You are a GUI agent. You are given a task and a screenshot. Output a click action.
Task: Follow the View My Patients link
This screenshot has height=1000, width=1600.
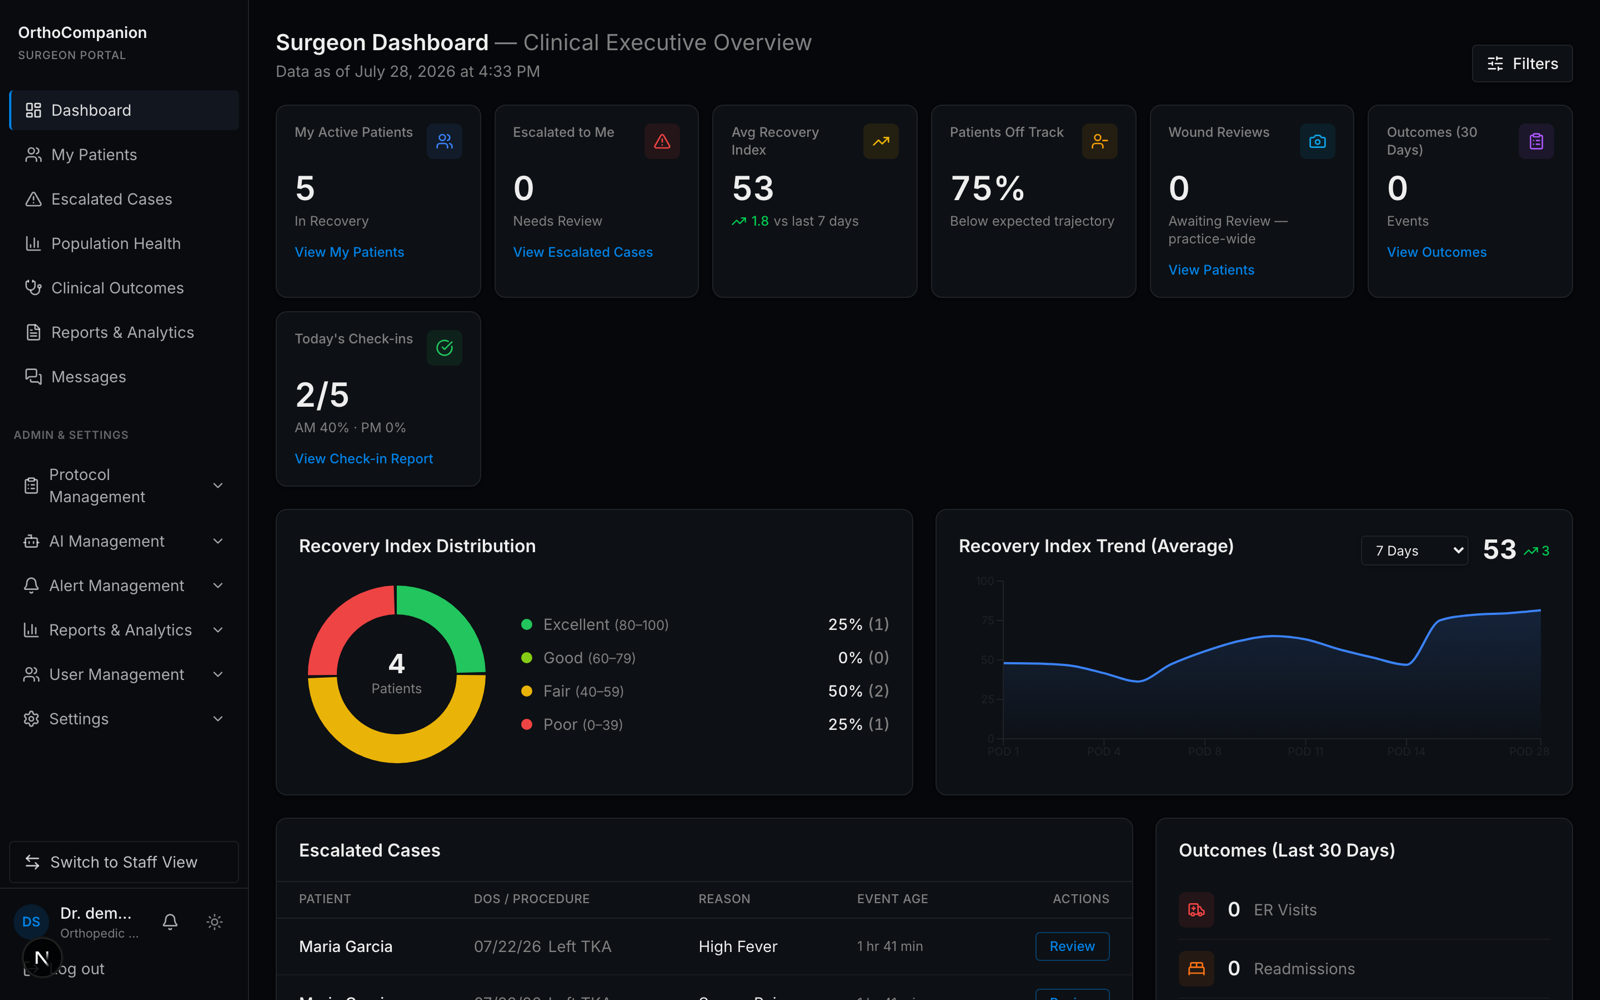click(x=349, y=252)
